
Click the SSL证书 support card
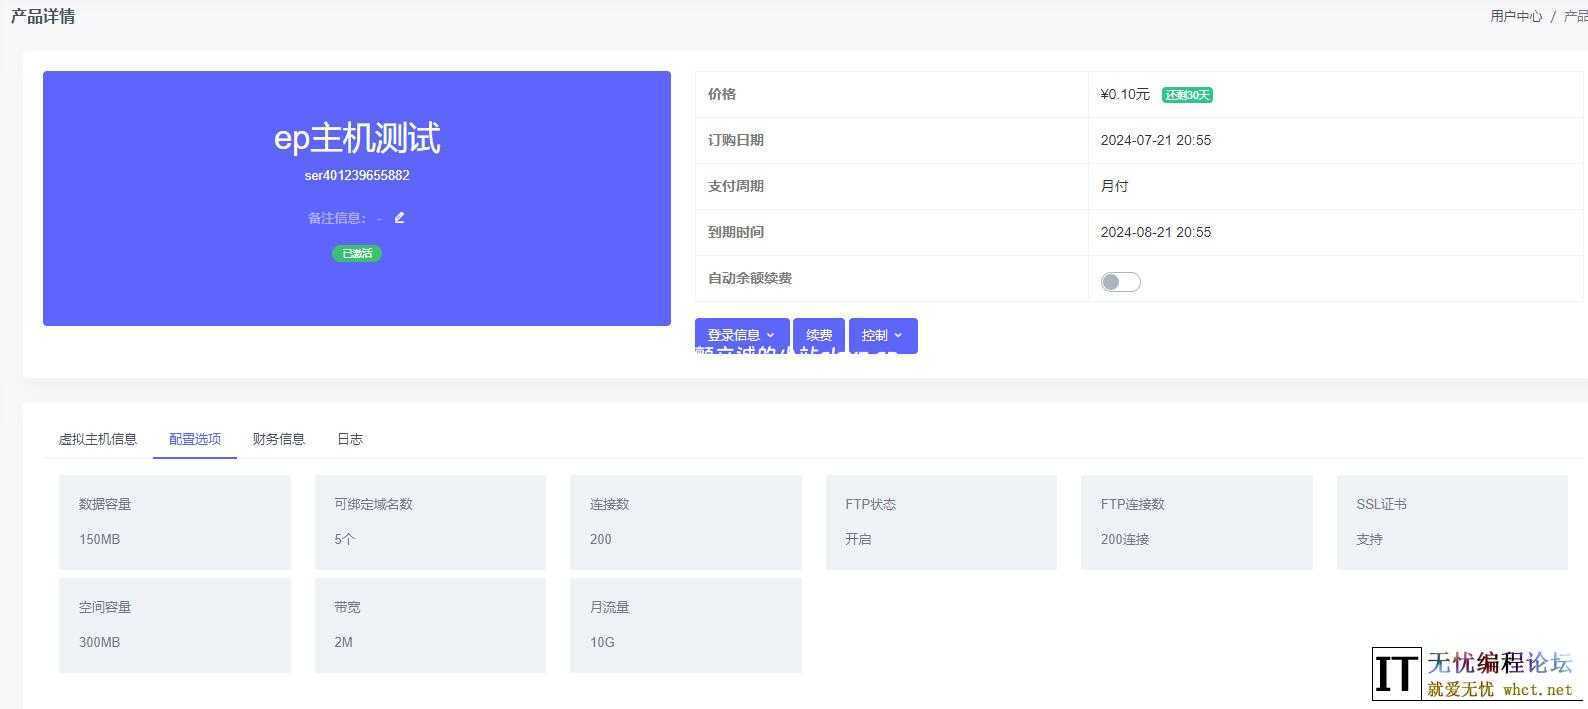tap(1452, 522)
